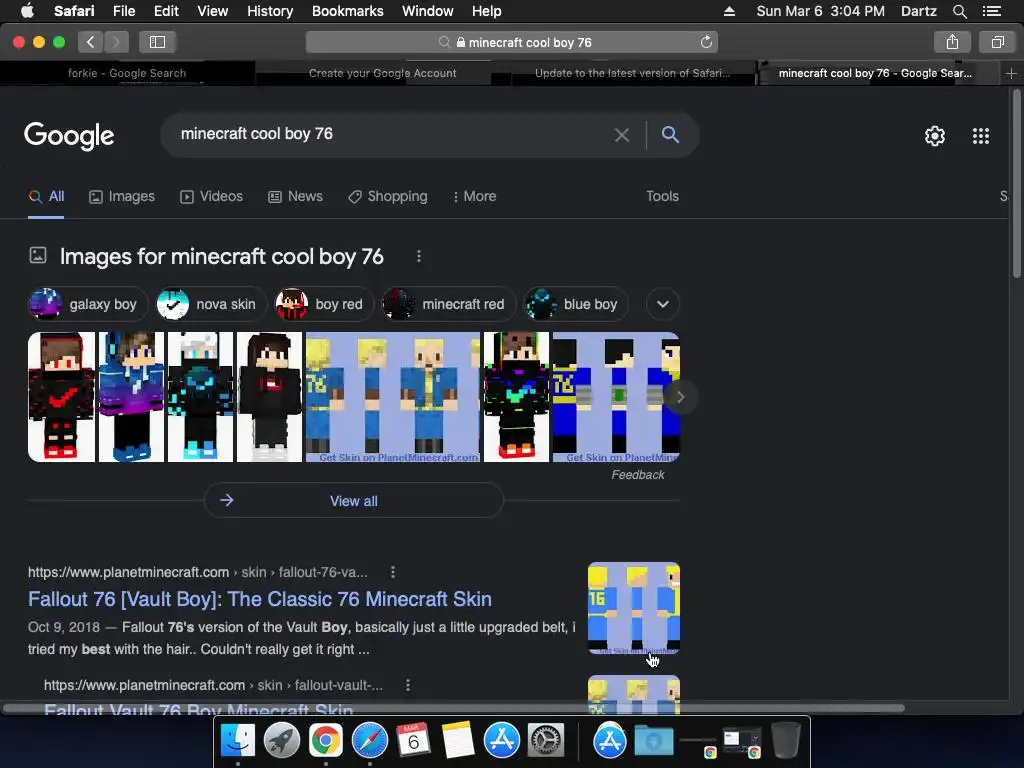Image resolution: width=1024 pixels, height=768 pixels.
Task: Select the Images search tab
Action: pos(122,197)
